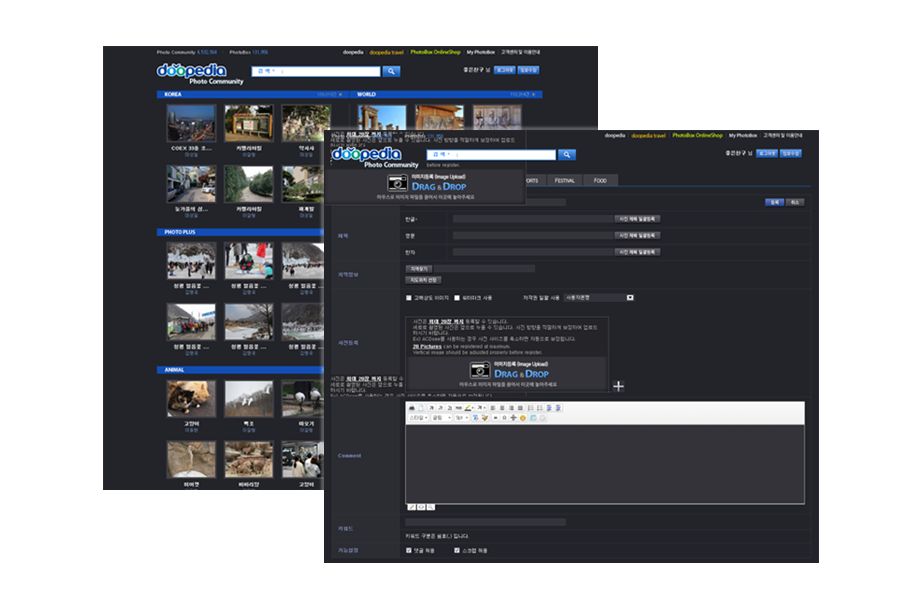Image resolution: width=923 pixels, height=609 pixels.
Task: Click the search input field in the back home window
Action: 316,71
